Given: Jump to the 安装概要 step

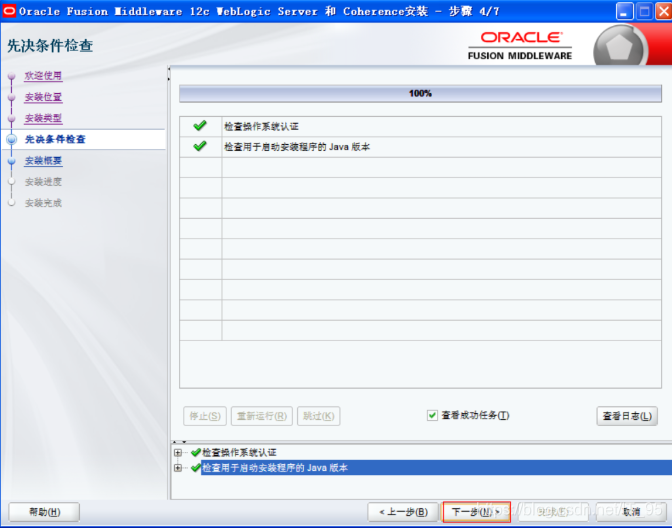Looking at the screenshot, I should coord(43,161).
